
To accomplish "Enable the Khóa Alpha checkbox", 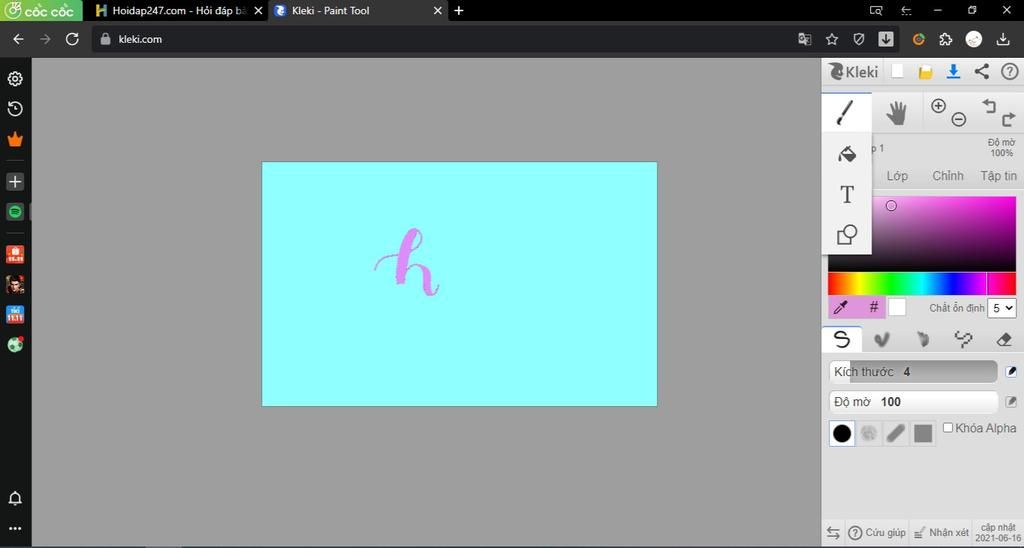I will tap(948, 428).
